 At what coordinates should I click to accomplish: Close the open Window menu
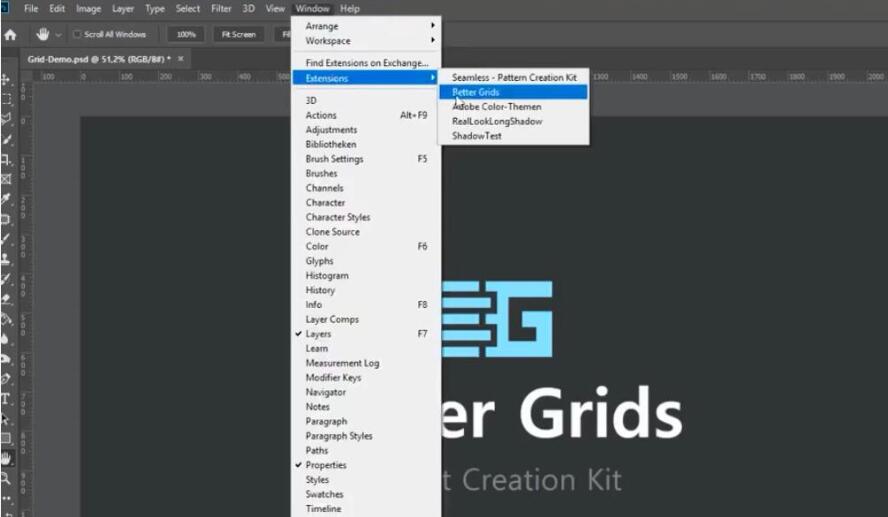pyautogui.click(x=312, y=8)
